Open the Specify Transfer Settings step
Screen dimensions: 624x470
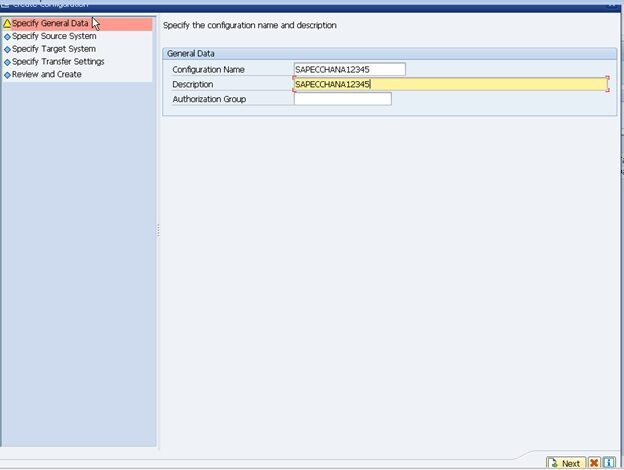58,62
